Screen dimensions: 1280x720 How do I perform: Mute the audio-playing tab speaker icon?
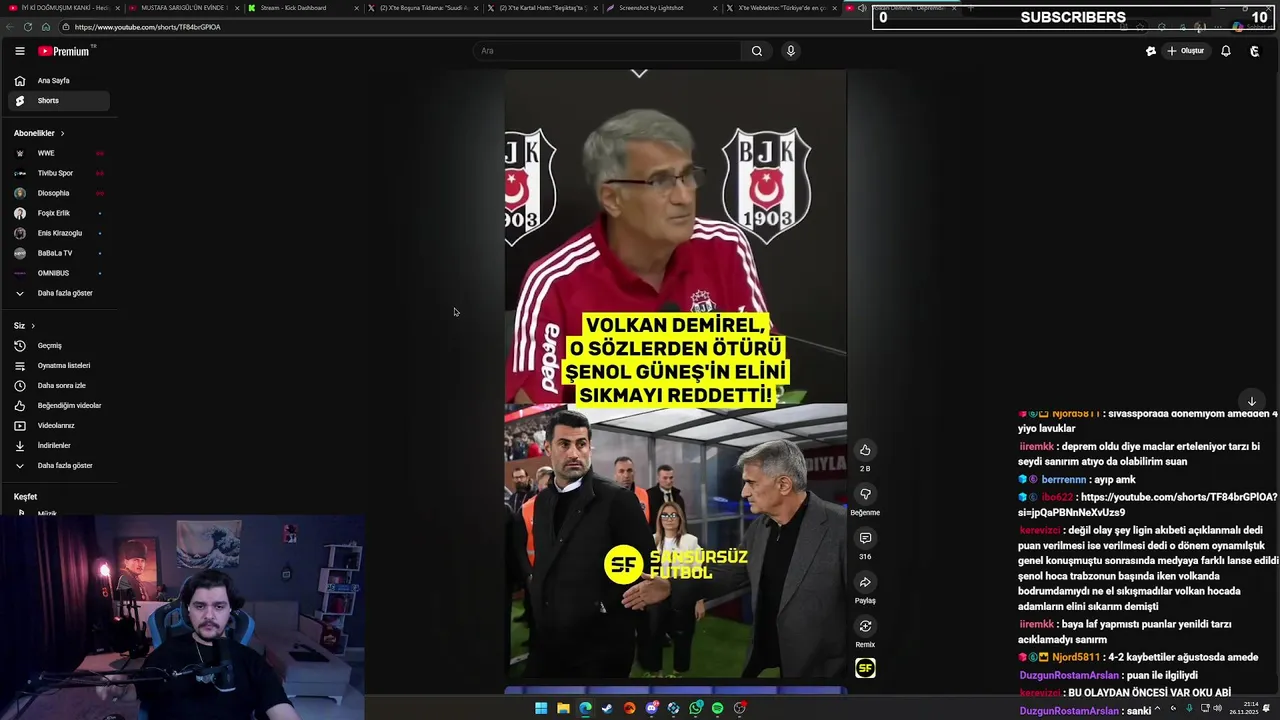(862, 8)
